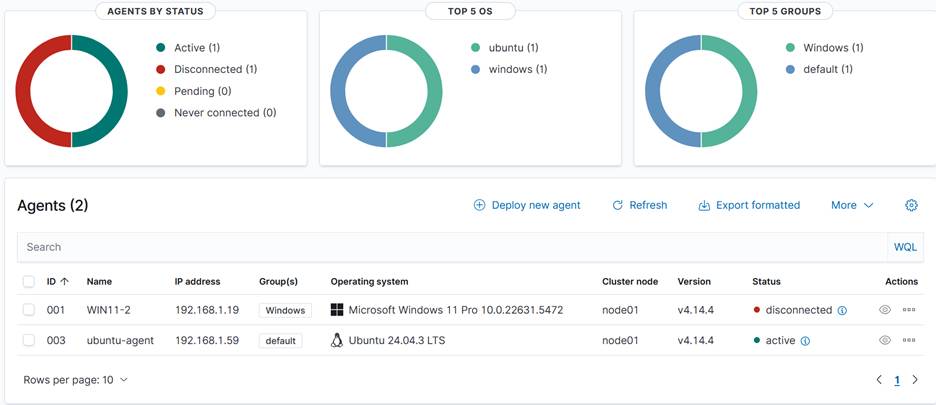
Task: Open three-dot actions menu for WIN11-2
Action: click(x=908, y=310)
